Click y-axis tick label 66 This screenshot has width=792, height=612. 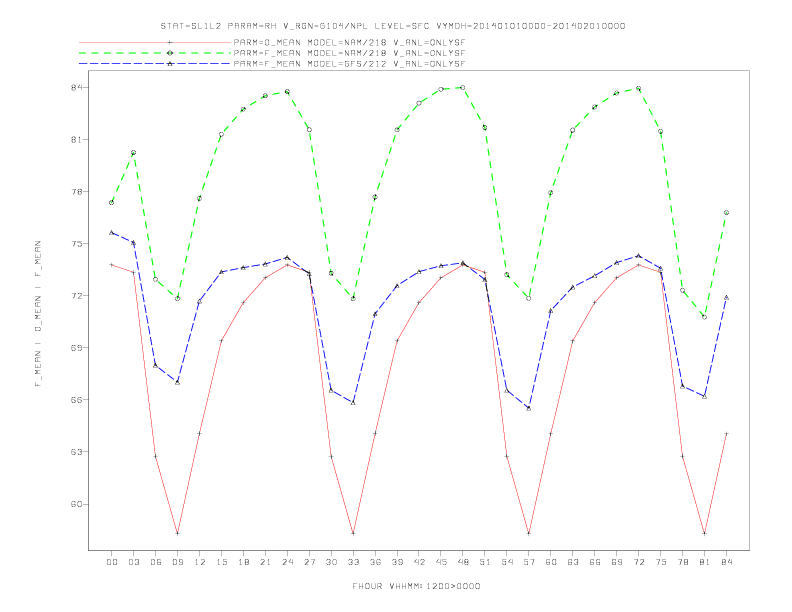point(76,400)
